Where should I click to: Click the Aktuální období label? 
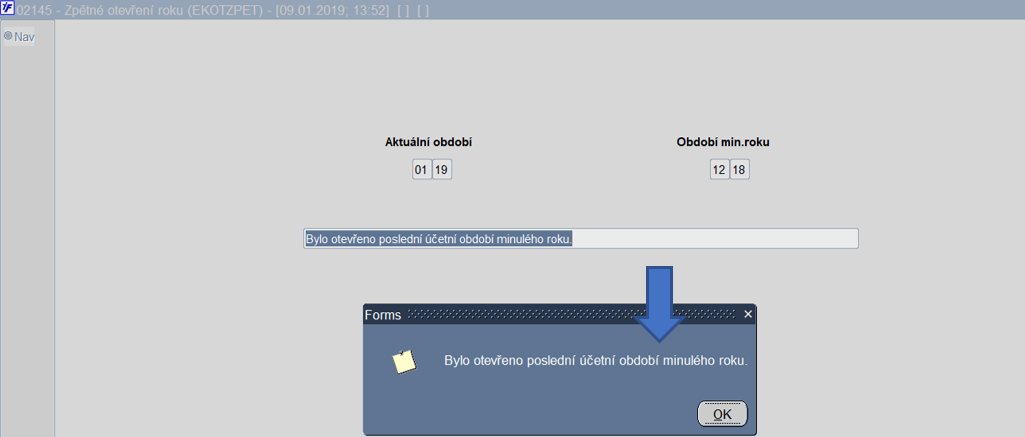(x=429, y=142)
